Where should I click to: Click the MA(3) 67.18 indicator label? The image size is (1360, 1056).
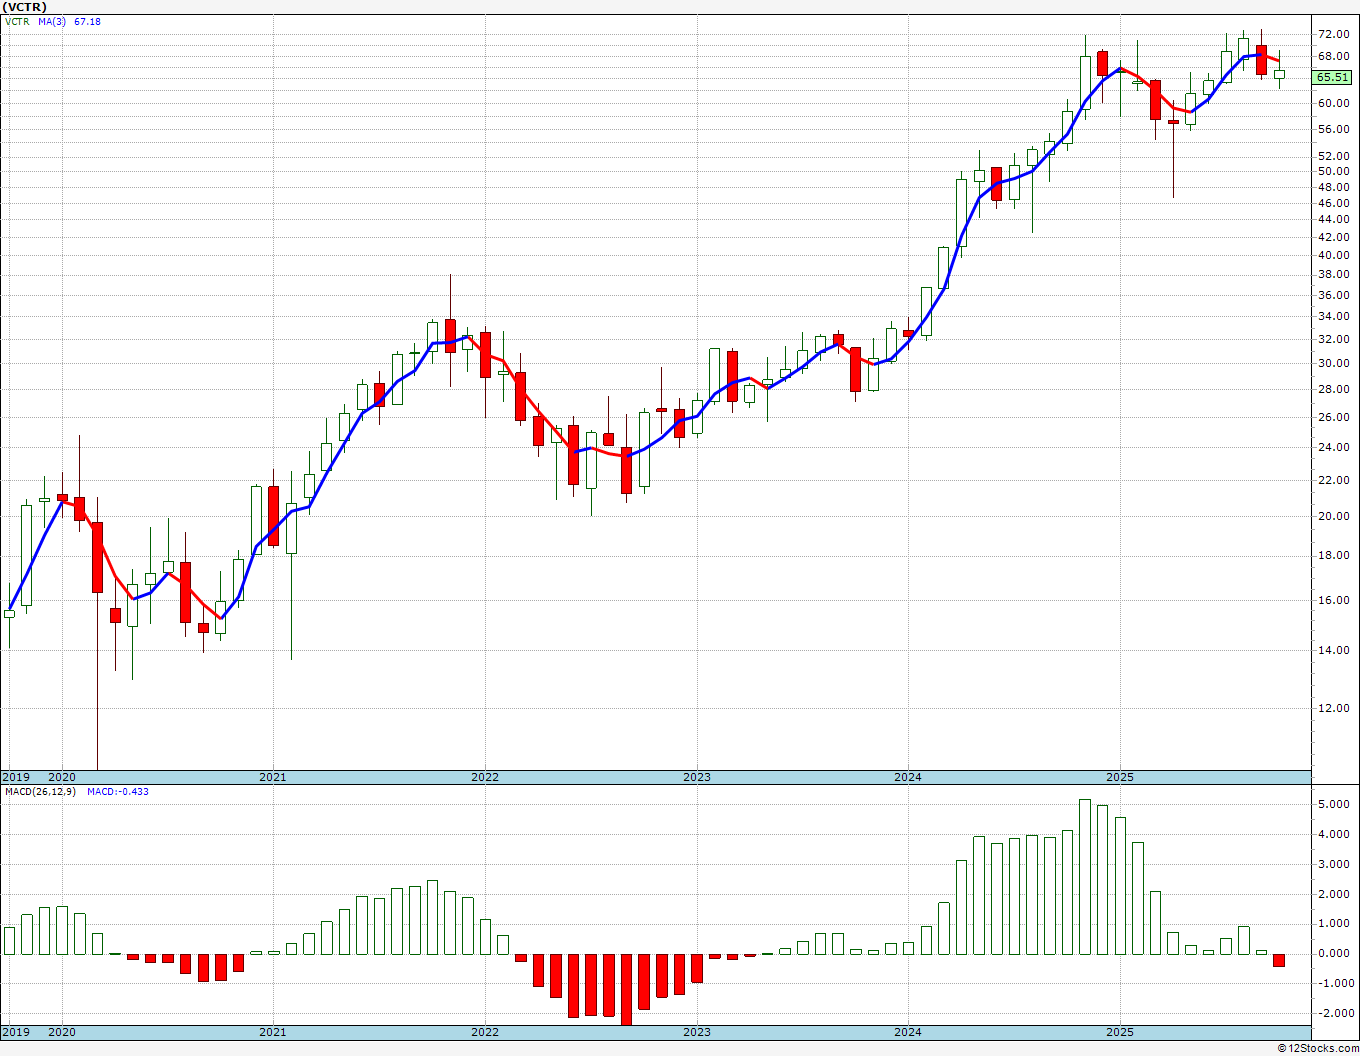70,21
